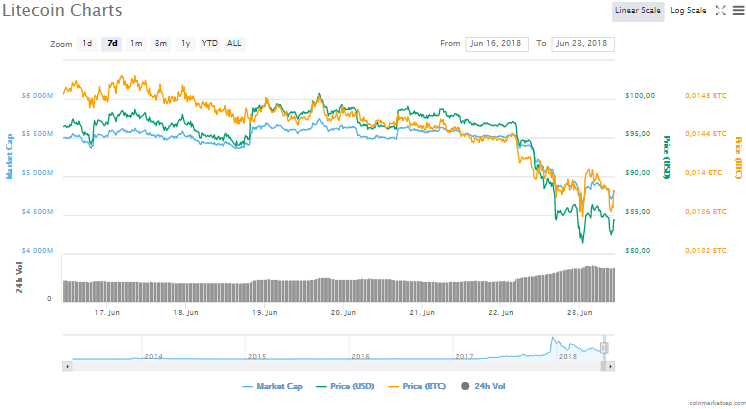Open the chart hamburger menu

click(738, 10)
